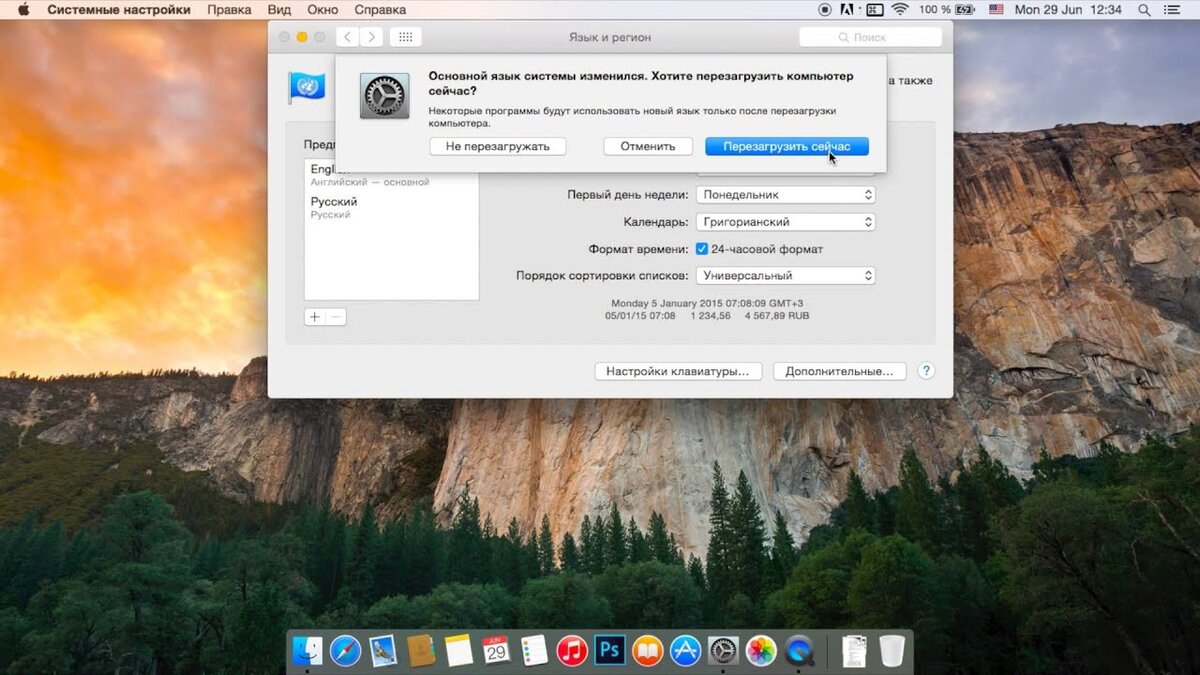Open the Apple menu
This screenshot has width=1200, height=675.
click(23, 10)
